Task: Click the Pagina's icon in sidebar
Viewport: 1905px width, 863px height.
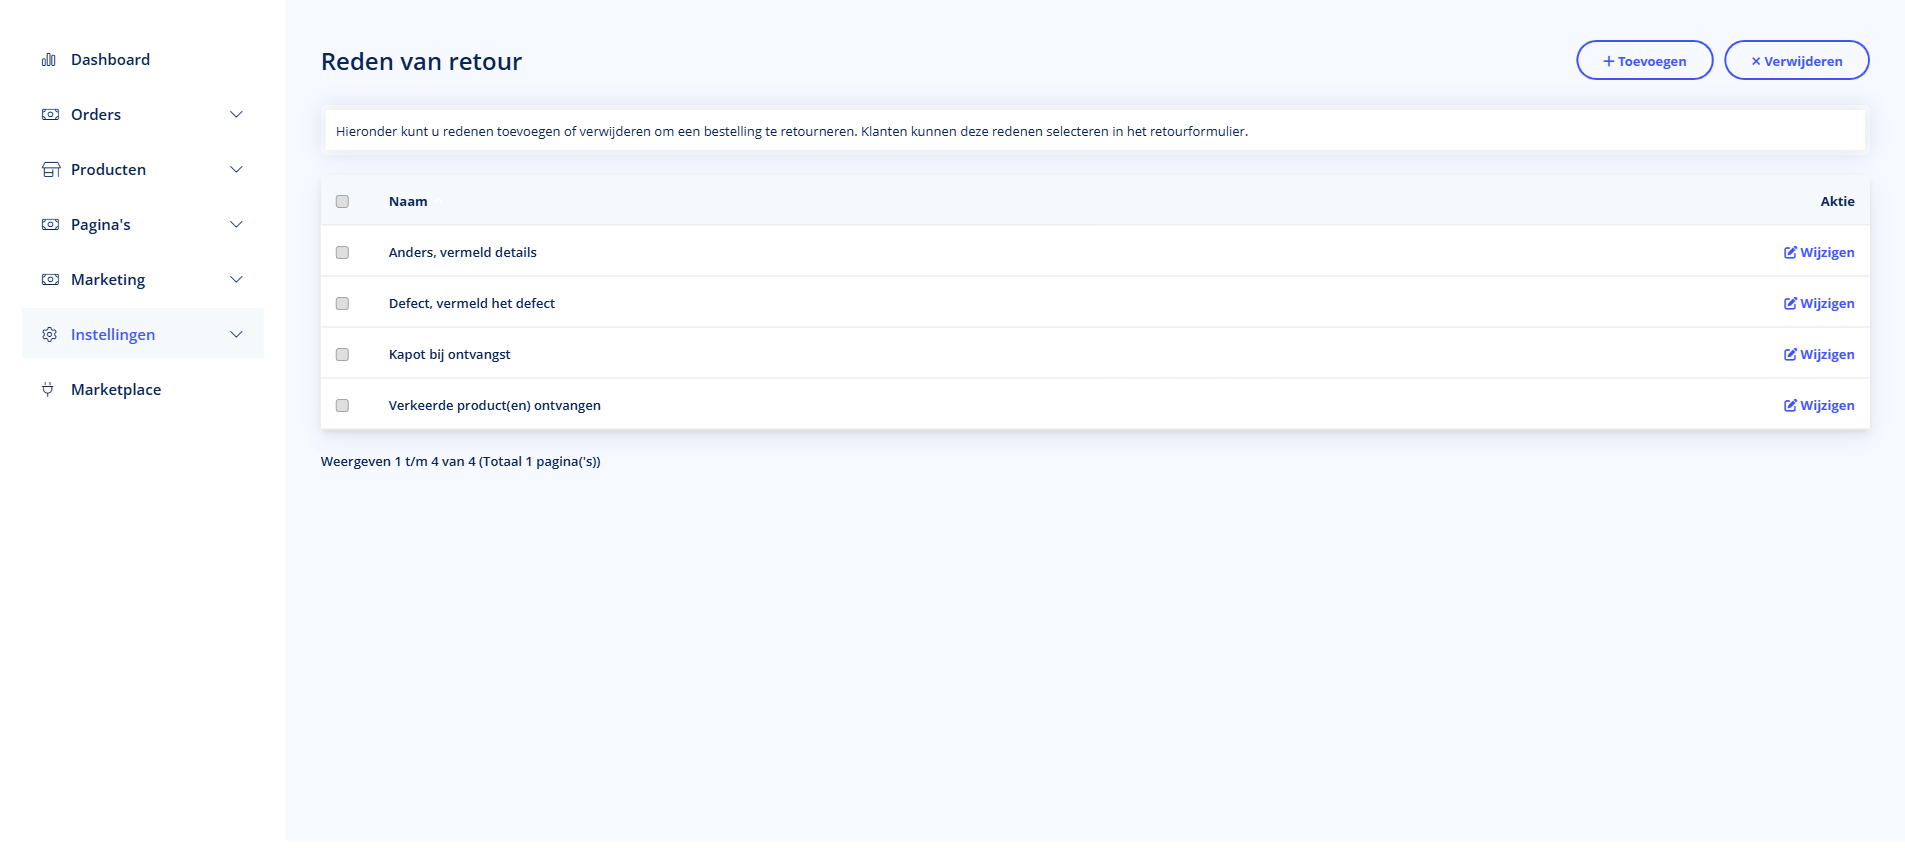Action: [x=50, y=225]
